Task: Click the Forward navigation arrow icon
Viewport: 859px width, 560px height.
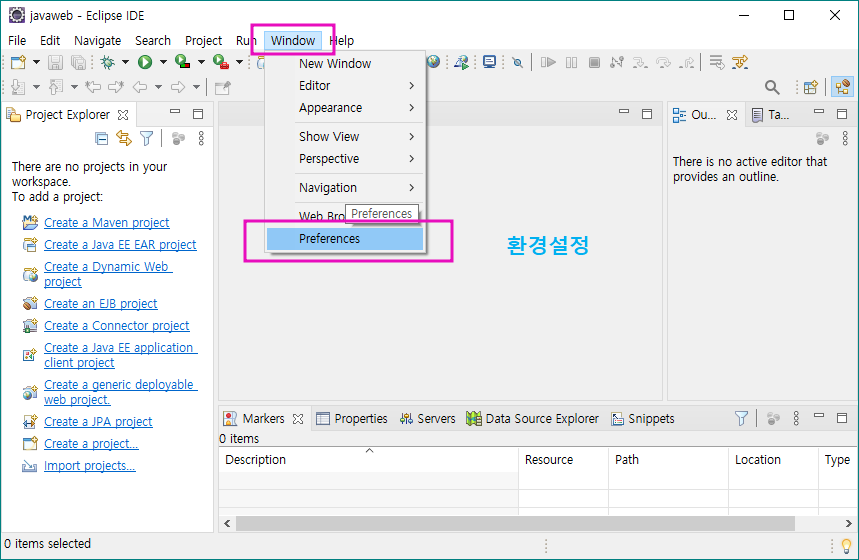Action: tap(178, 87)
